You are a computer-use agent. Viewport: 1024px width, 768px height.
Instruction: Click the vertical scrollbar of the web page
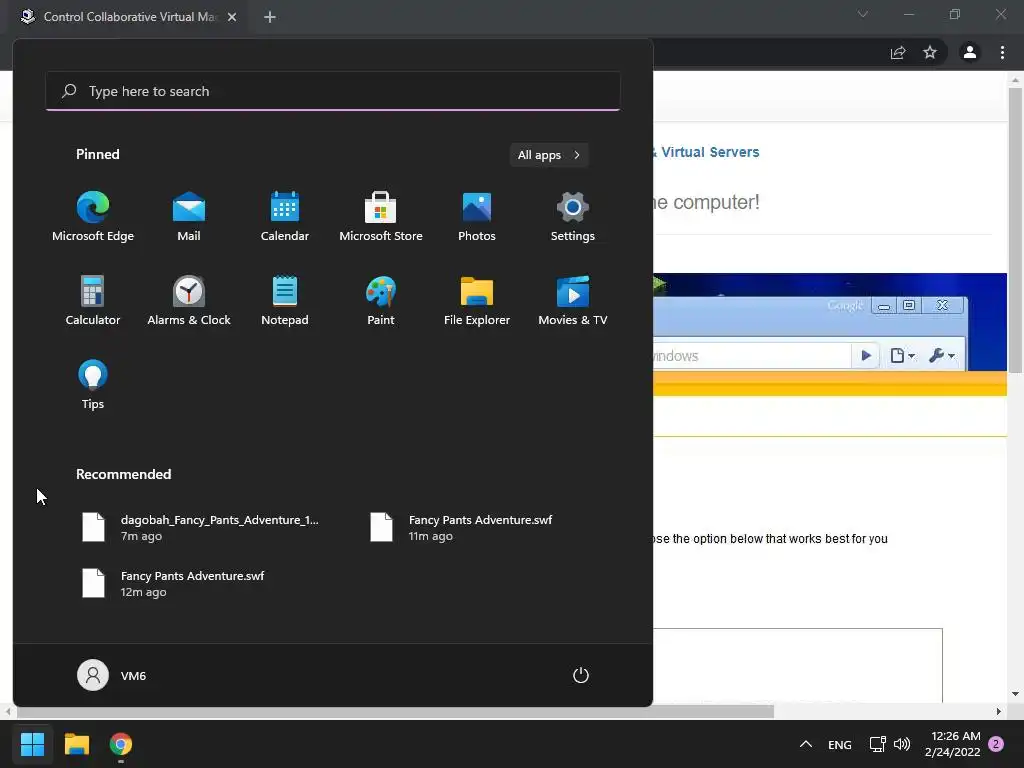(x=1015, y=231)
